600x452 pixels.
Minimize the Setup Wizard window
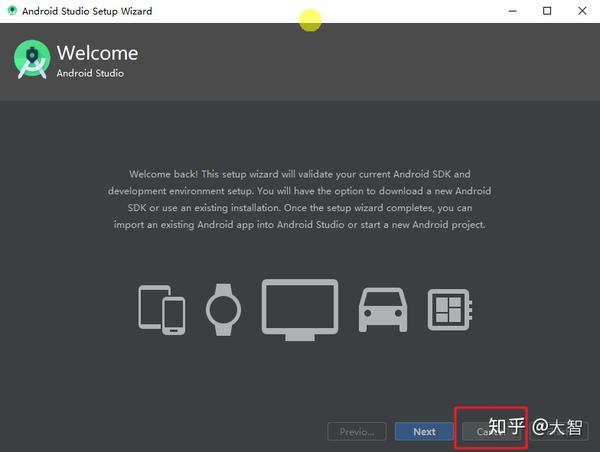(513, 11)
